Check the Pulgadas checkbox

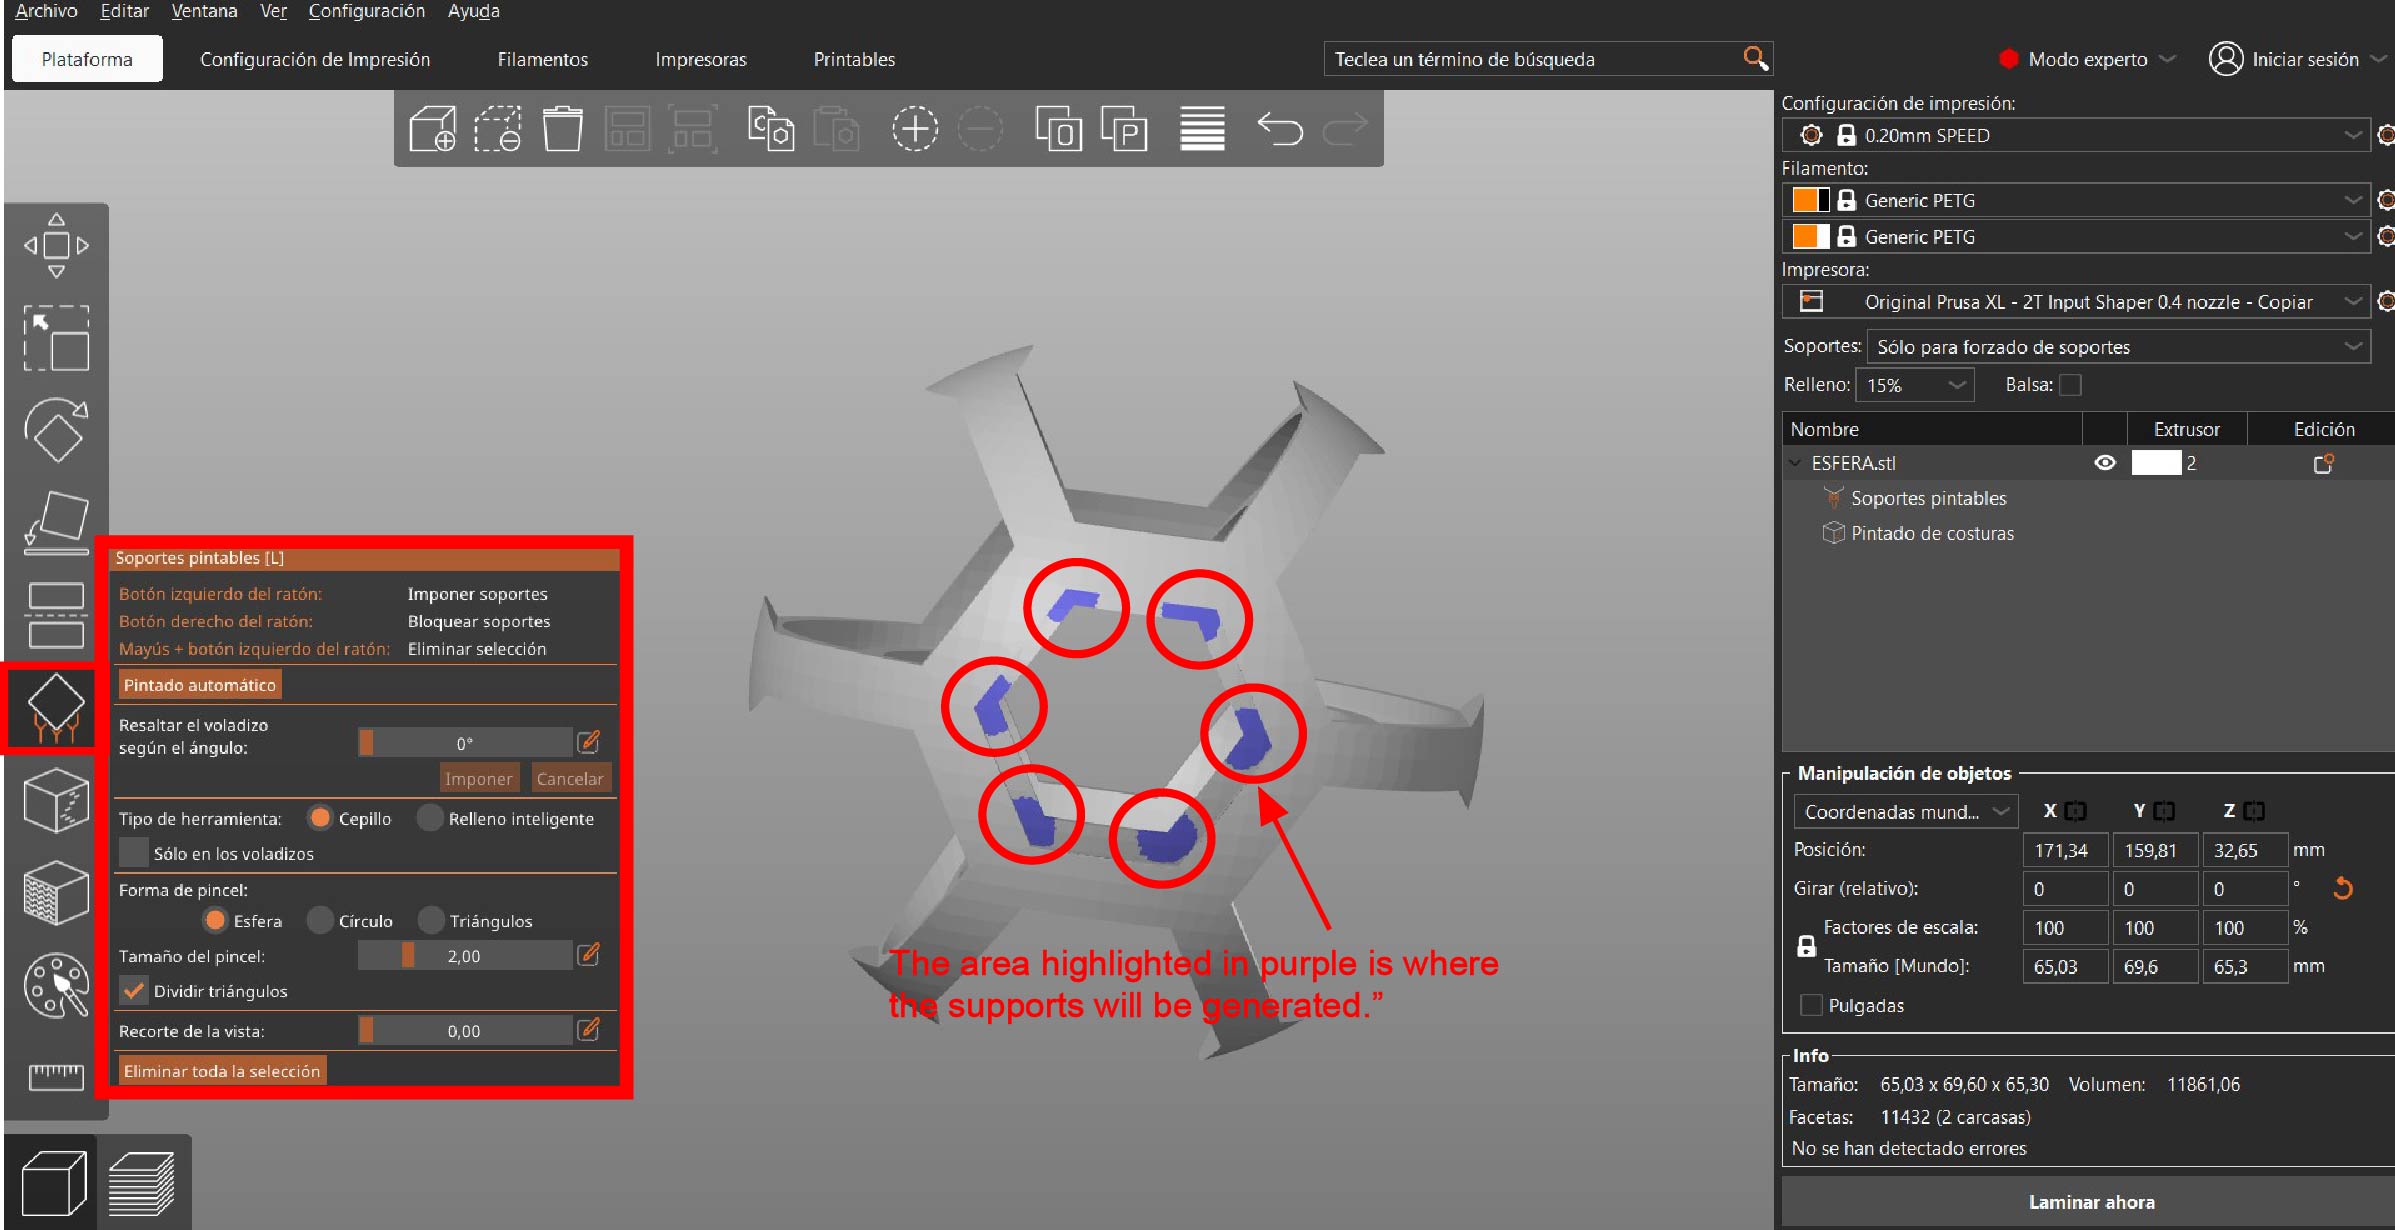[x=1810, y=1005]
